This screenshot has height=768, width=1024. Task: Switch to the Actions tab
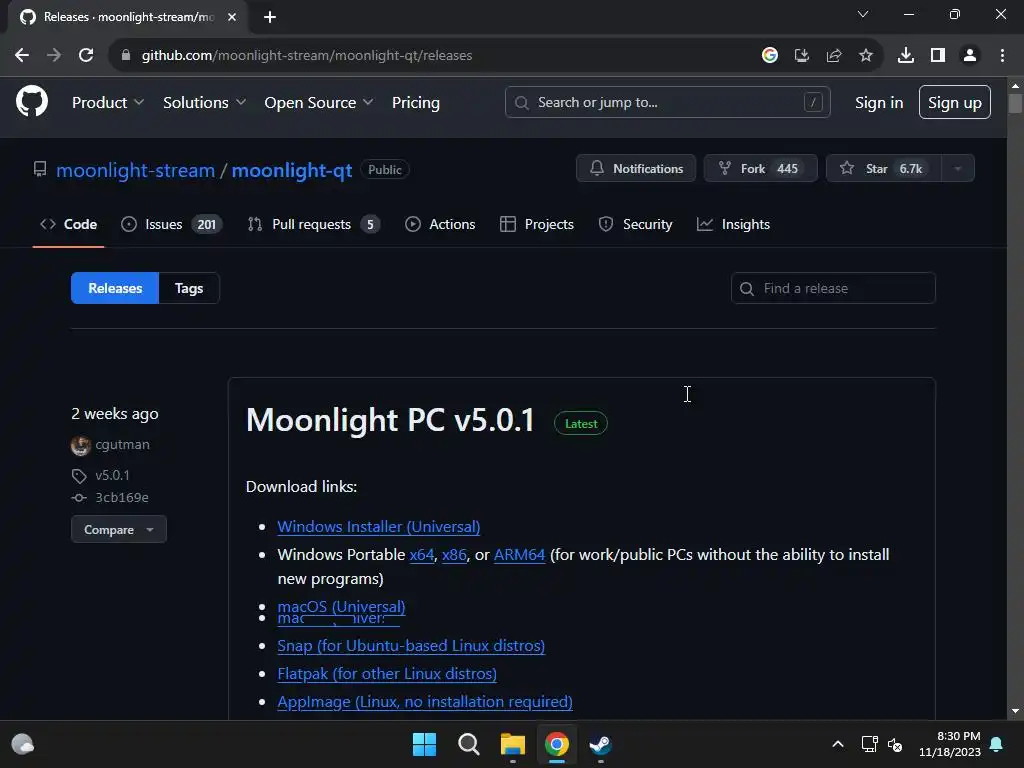pos(440,224)
